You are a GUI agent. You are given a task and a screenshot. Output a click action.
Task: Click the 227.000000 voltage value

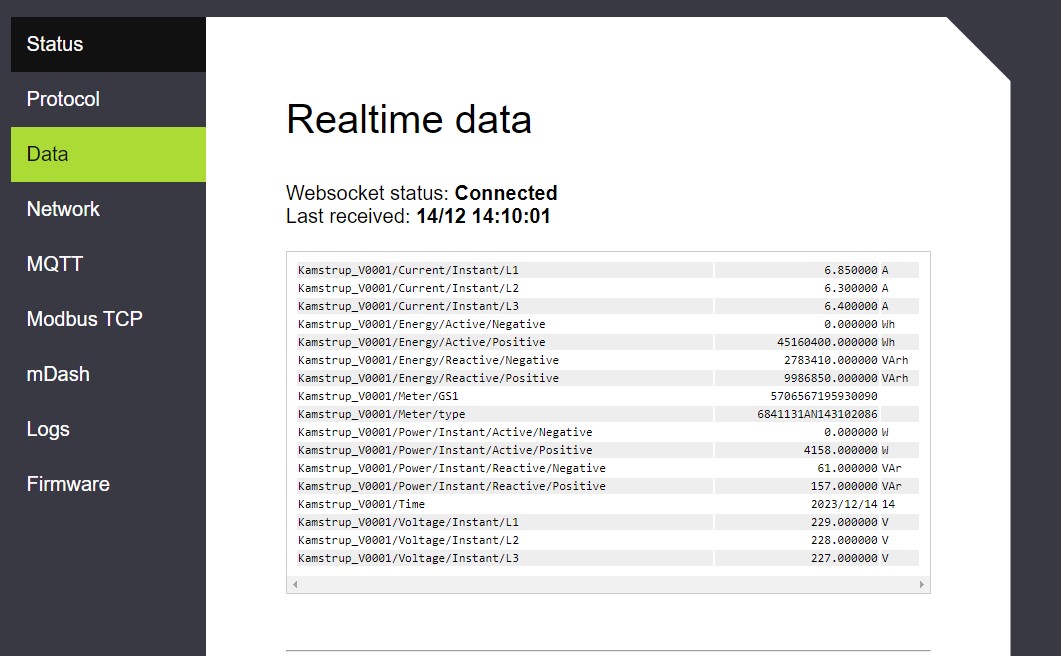[844, 558]
